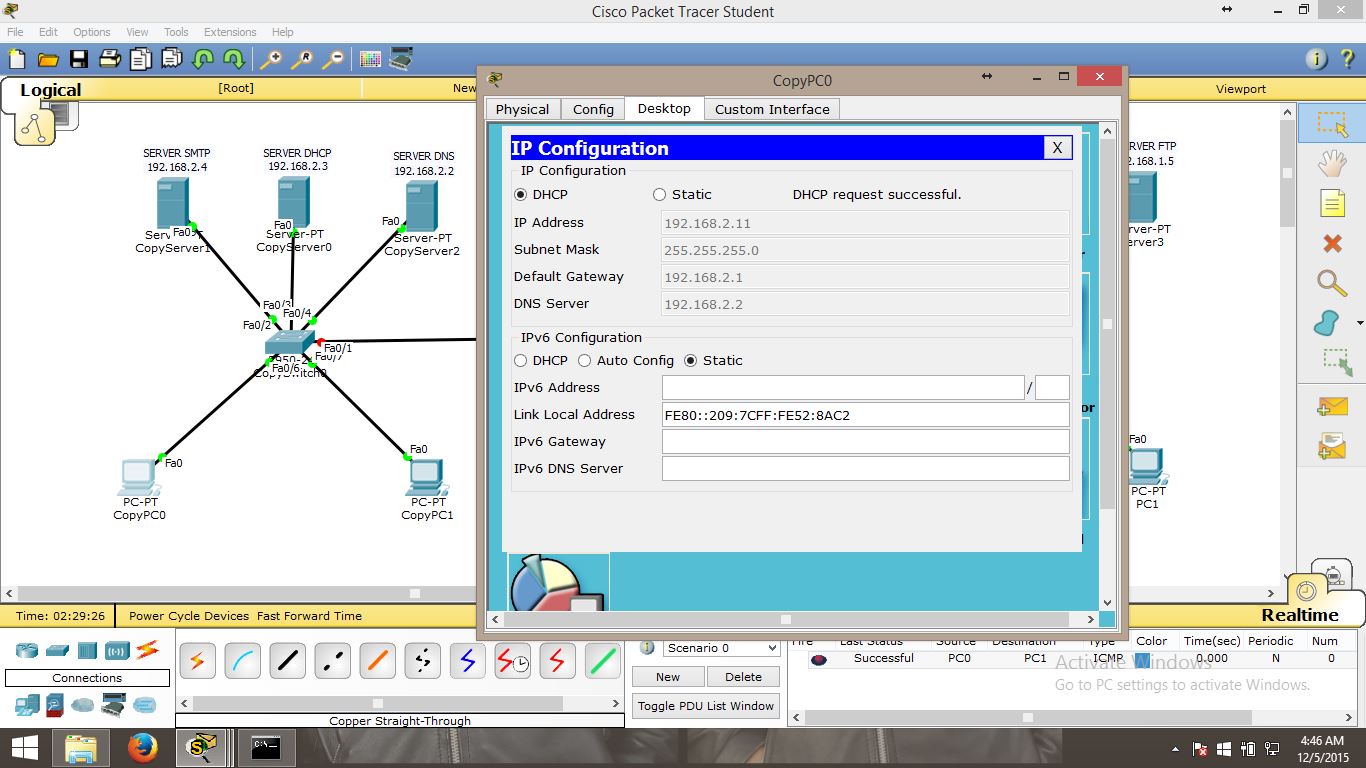Click Power Cycle Devices
Image resolution: width=1366 pixels, height=768 pixels.
click(x=189, y=616)
